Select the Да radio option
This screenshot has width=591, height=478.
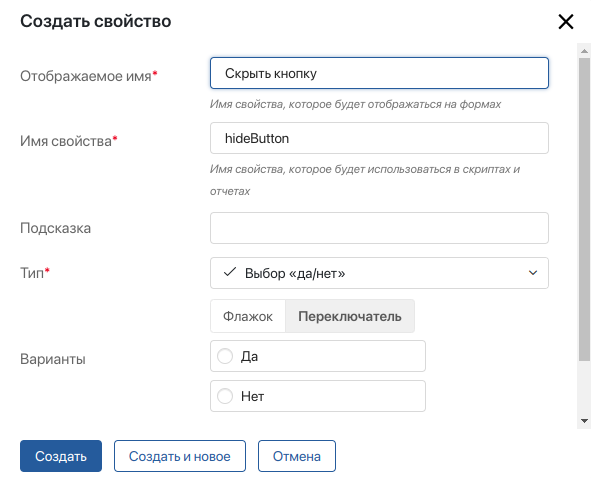tap(225, 356)
